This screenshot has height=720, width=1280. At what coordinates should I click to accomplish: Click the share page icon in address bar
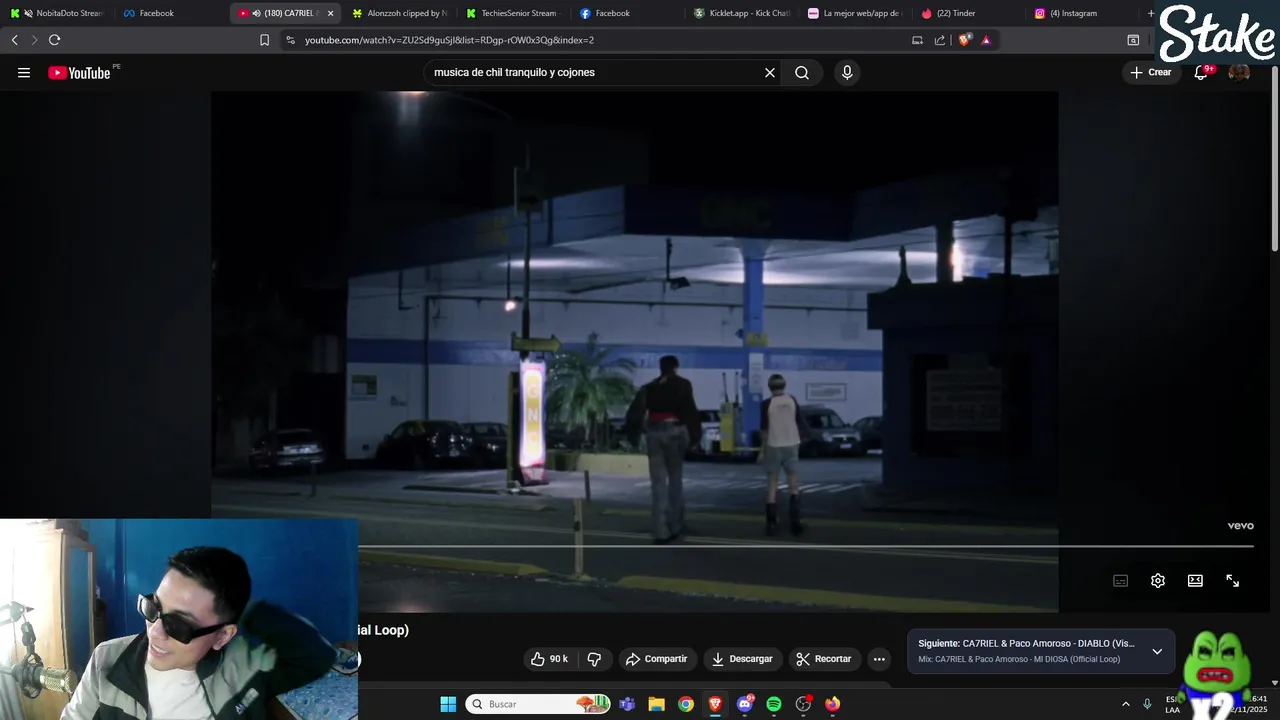[940, 40]
